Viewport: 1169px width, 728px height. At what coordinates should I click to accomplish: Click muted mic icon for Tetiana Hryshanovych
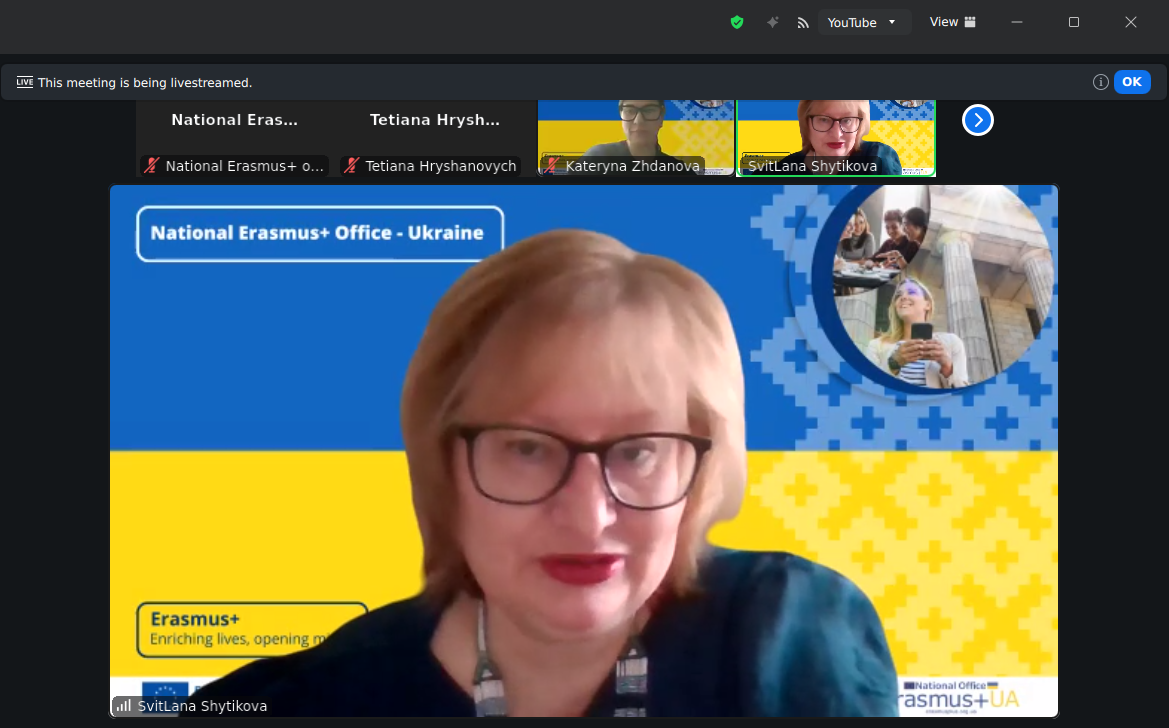point(351,166)
